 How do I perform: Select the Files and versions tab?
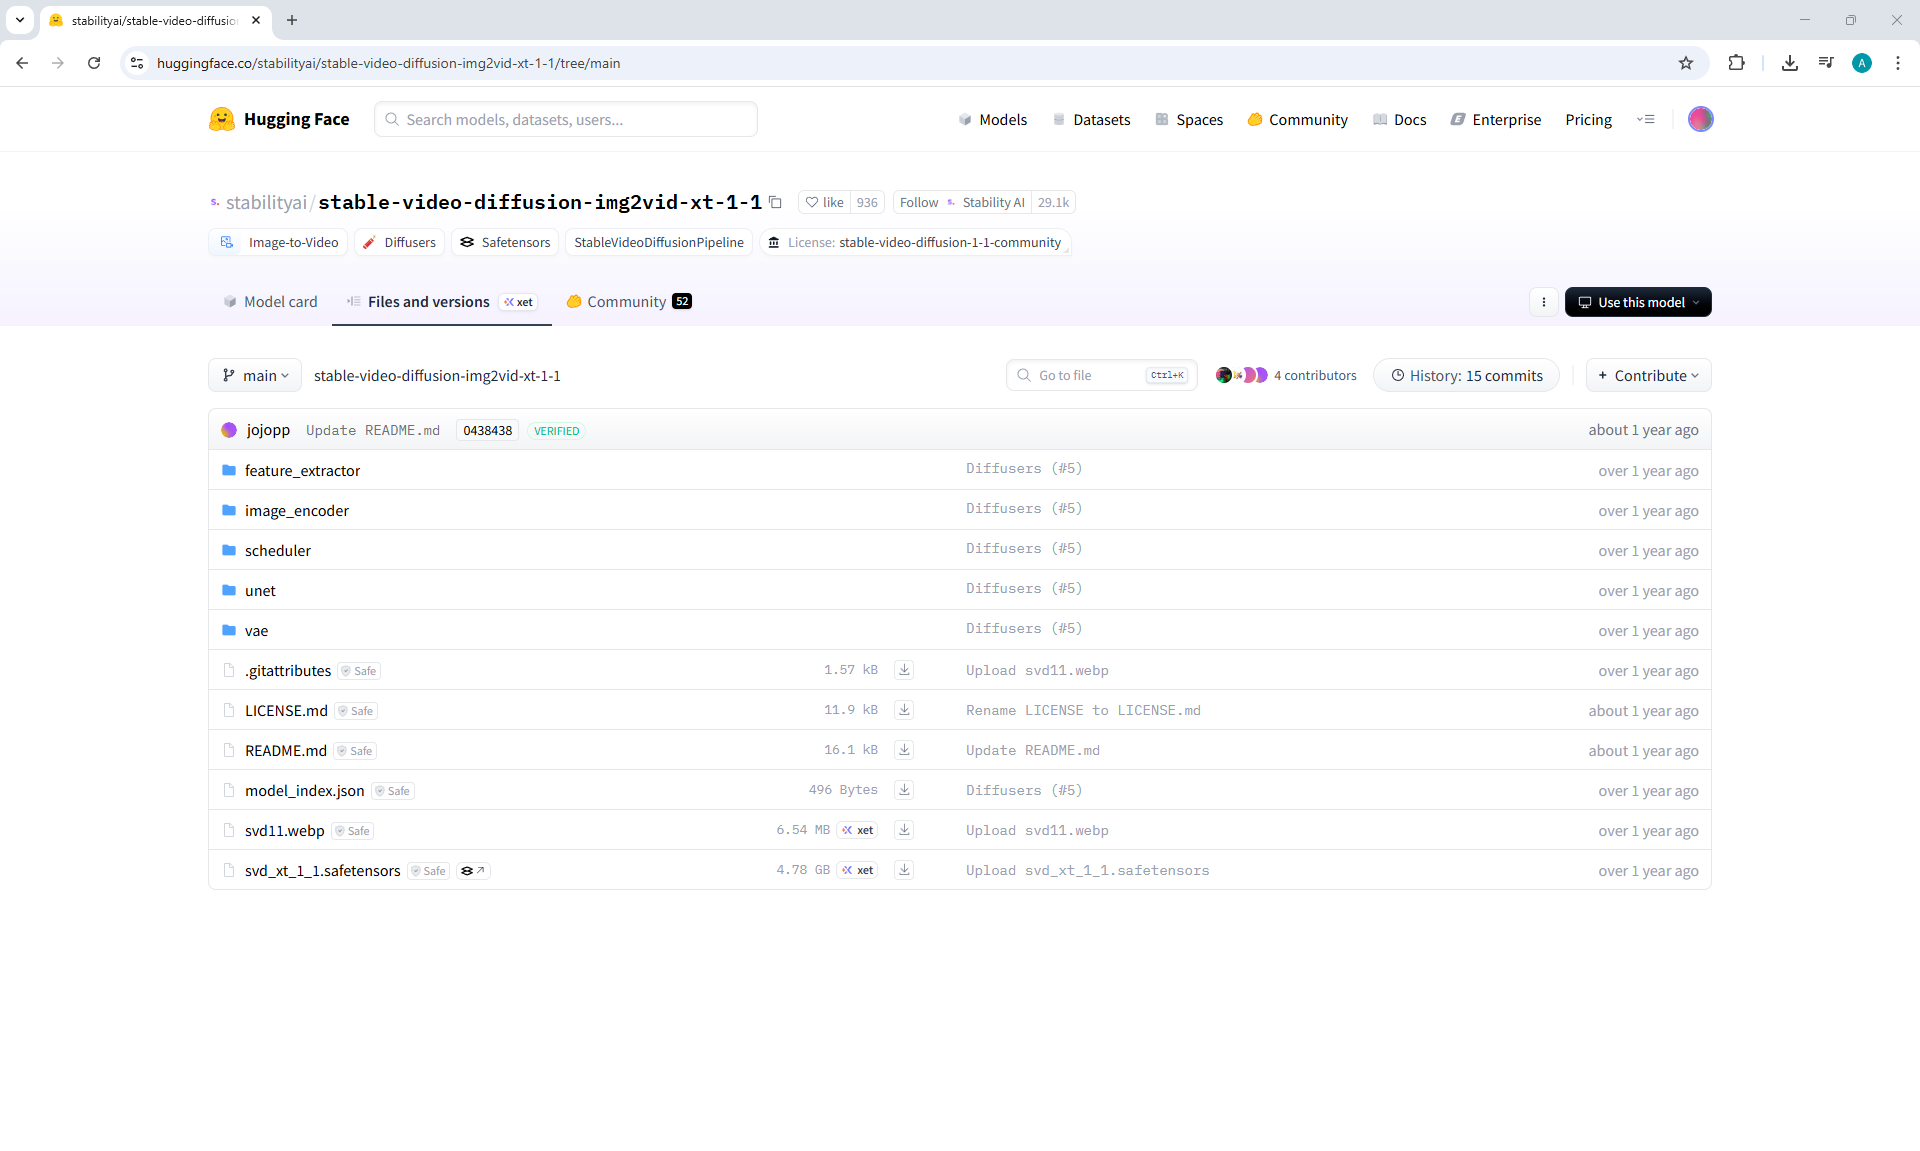tap(441, 301)
